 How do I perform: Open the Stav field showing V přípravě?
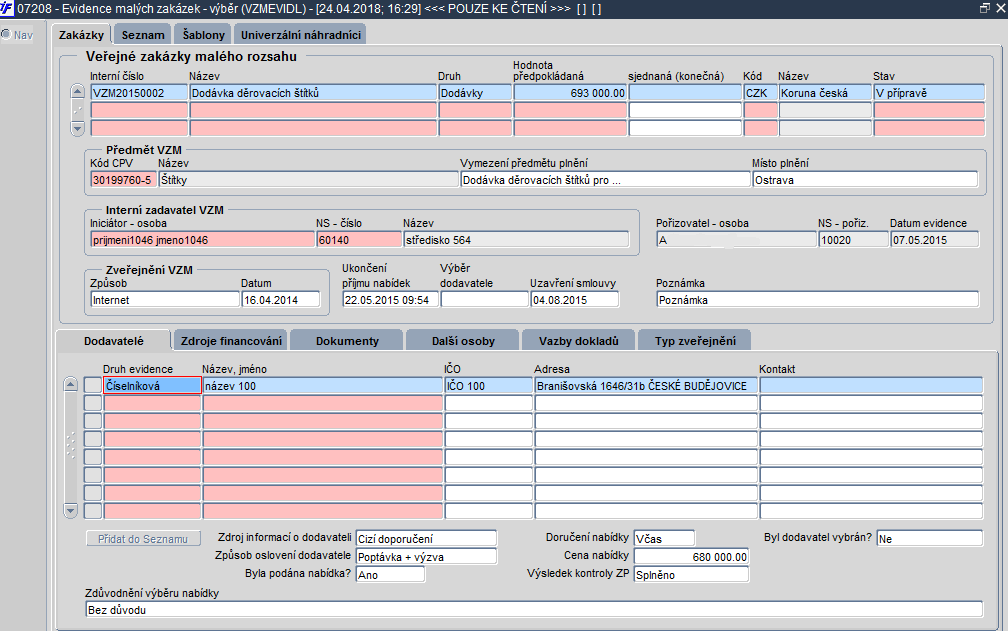(x=927, y=92)
